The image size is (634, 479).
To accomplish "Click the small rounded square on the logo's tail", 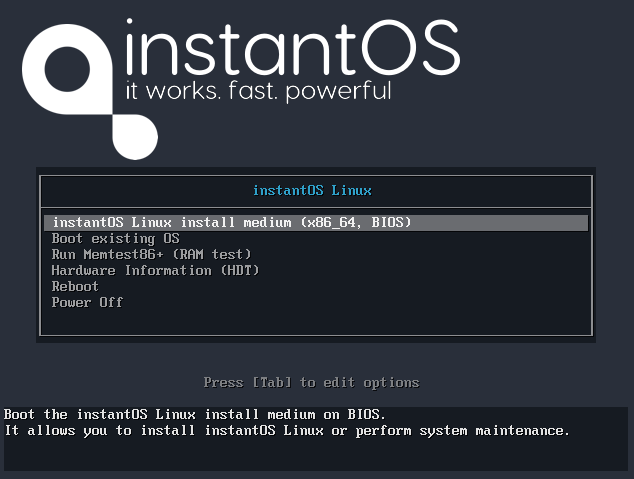I will click(135, 133).
